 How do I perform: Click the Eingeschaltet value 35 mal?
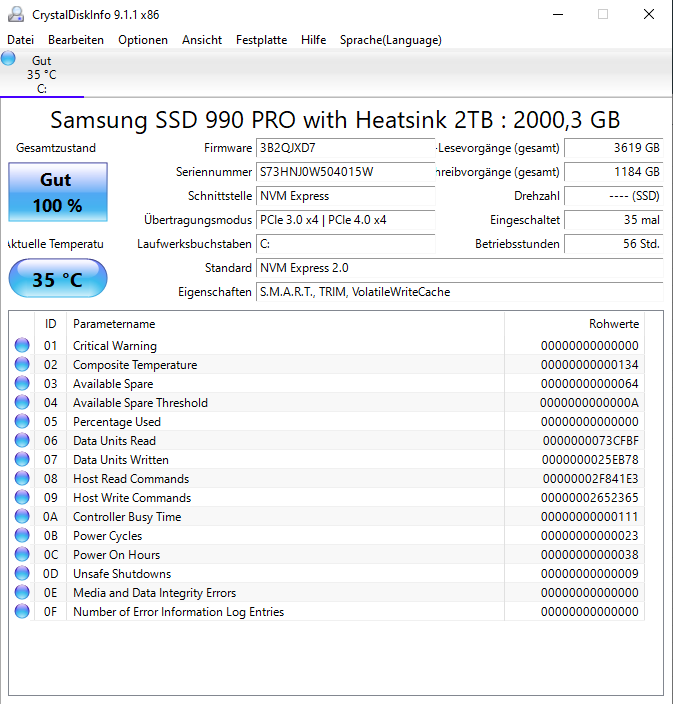(614, 220)
